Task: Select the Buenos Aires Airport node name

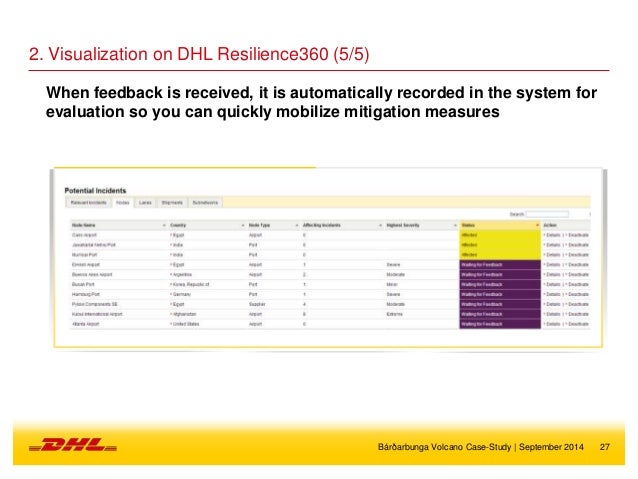Action: coord(92,275)
